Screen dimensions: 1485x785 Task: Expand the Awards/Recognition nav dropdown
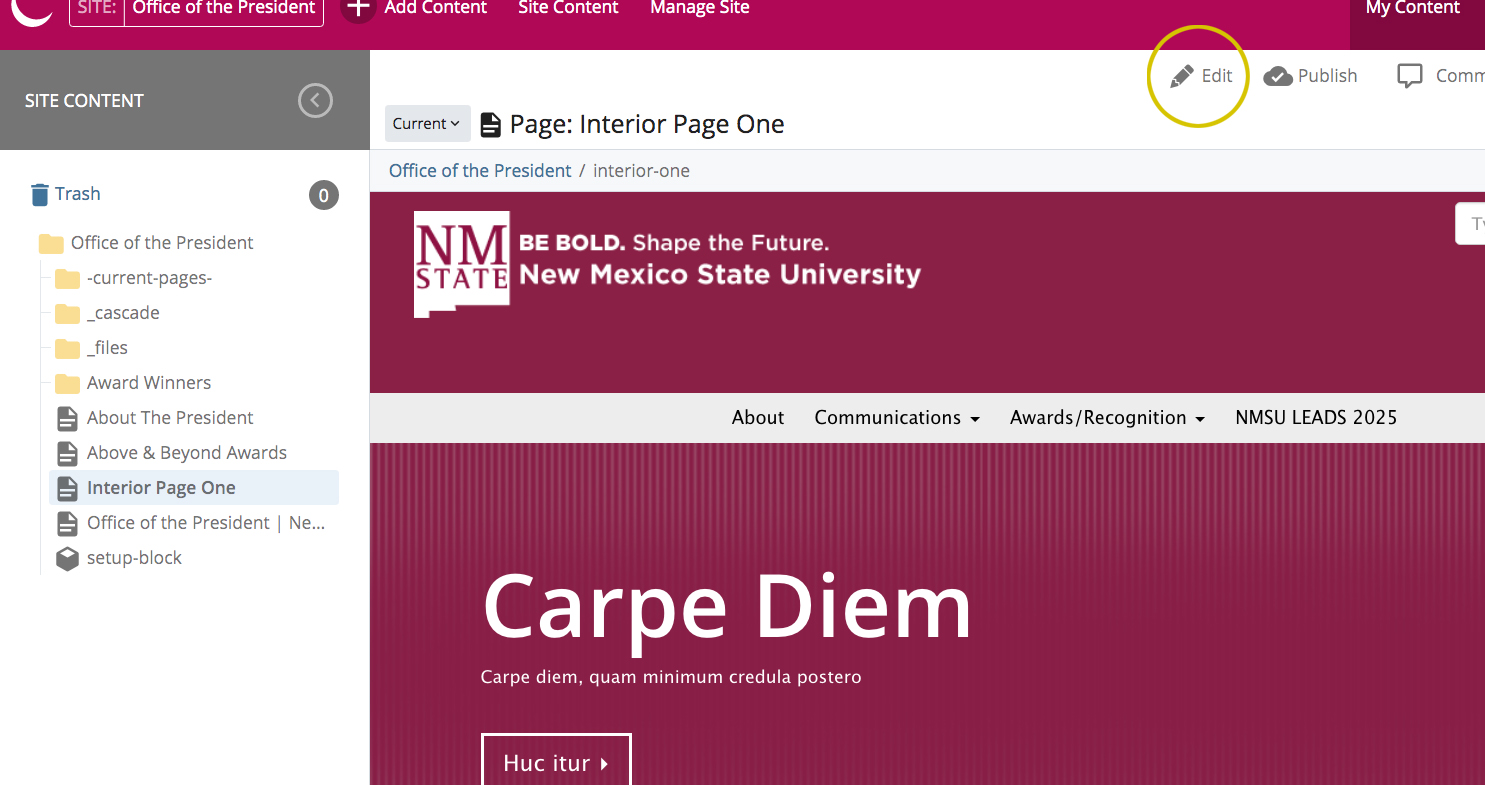click(1107, 418)
